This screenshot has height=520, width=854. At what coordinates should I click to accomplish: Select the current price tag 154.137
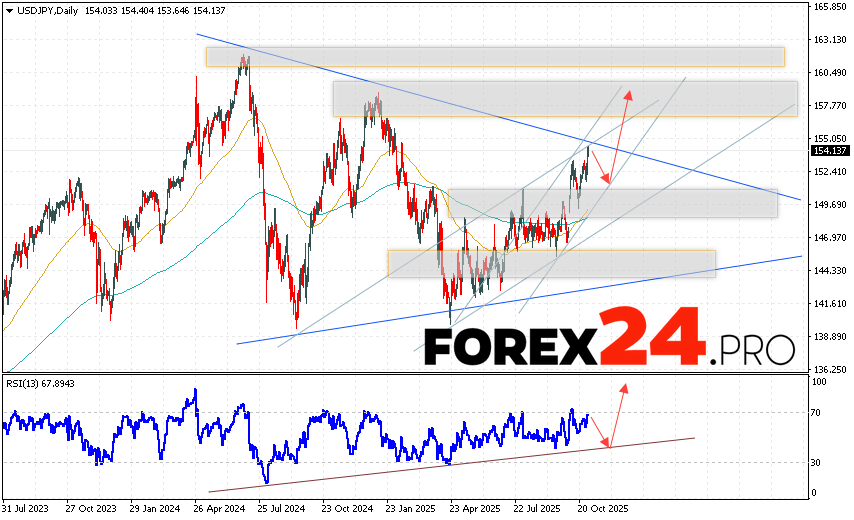coord(829,150)
